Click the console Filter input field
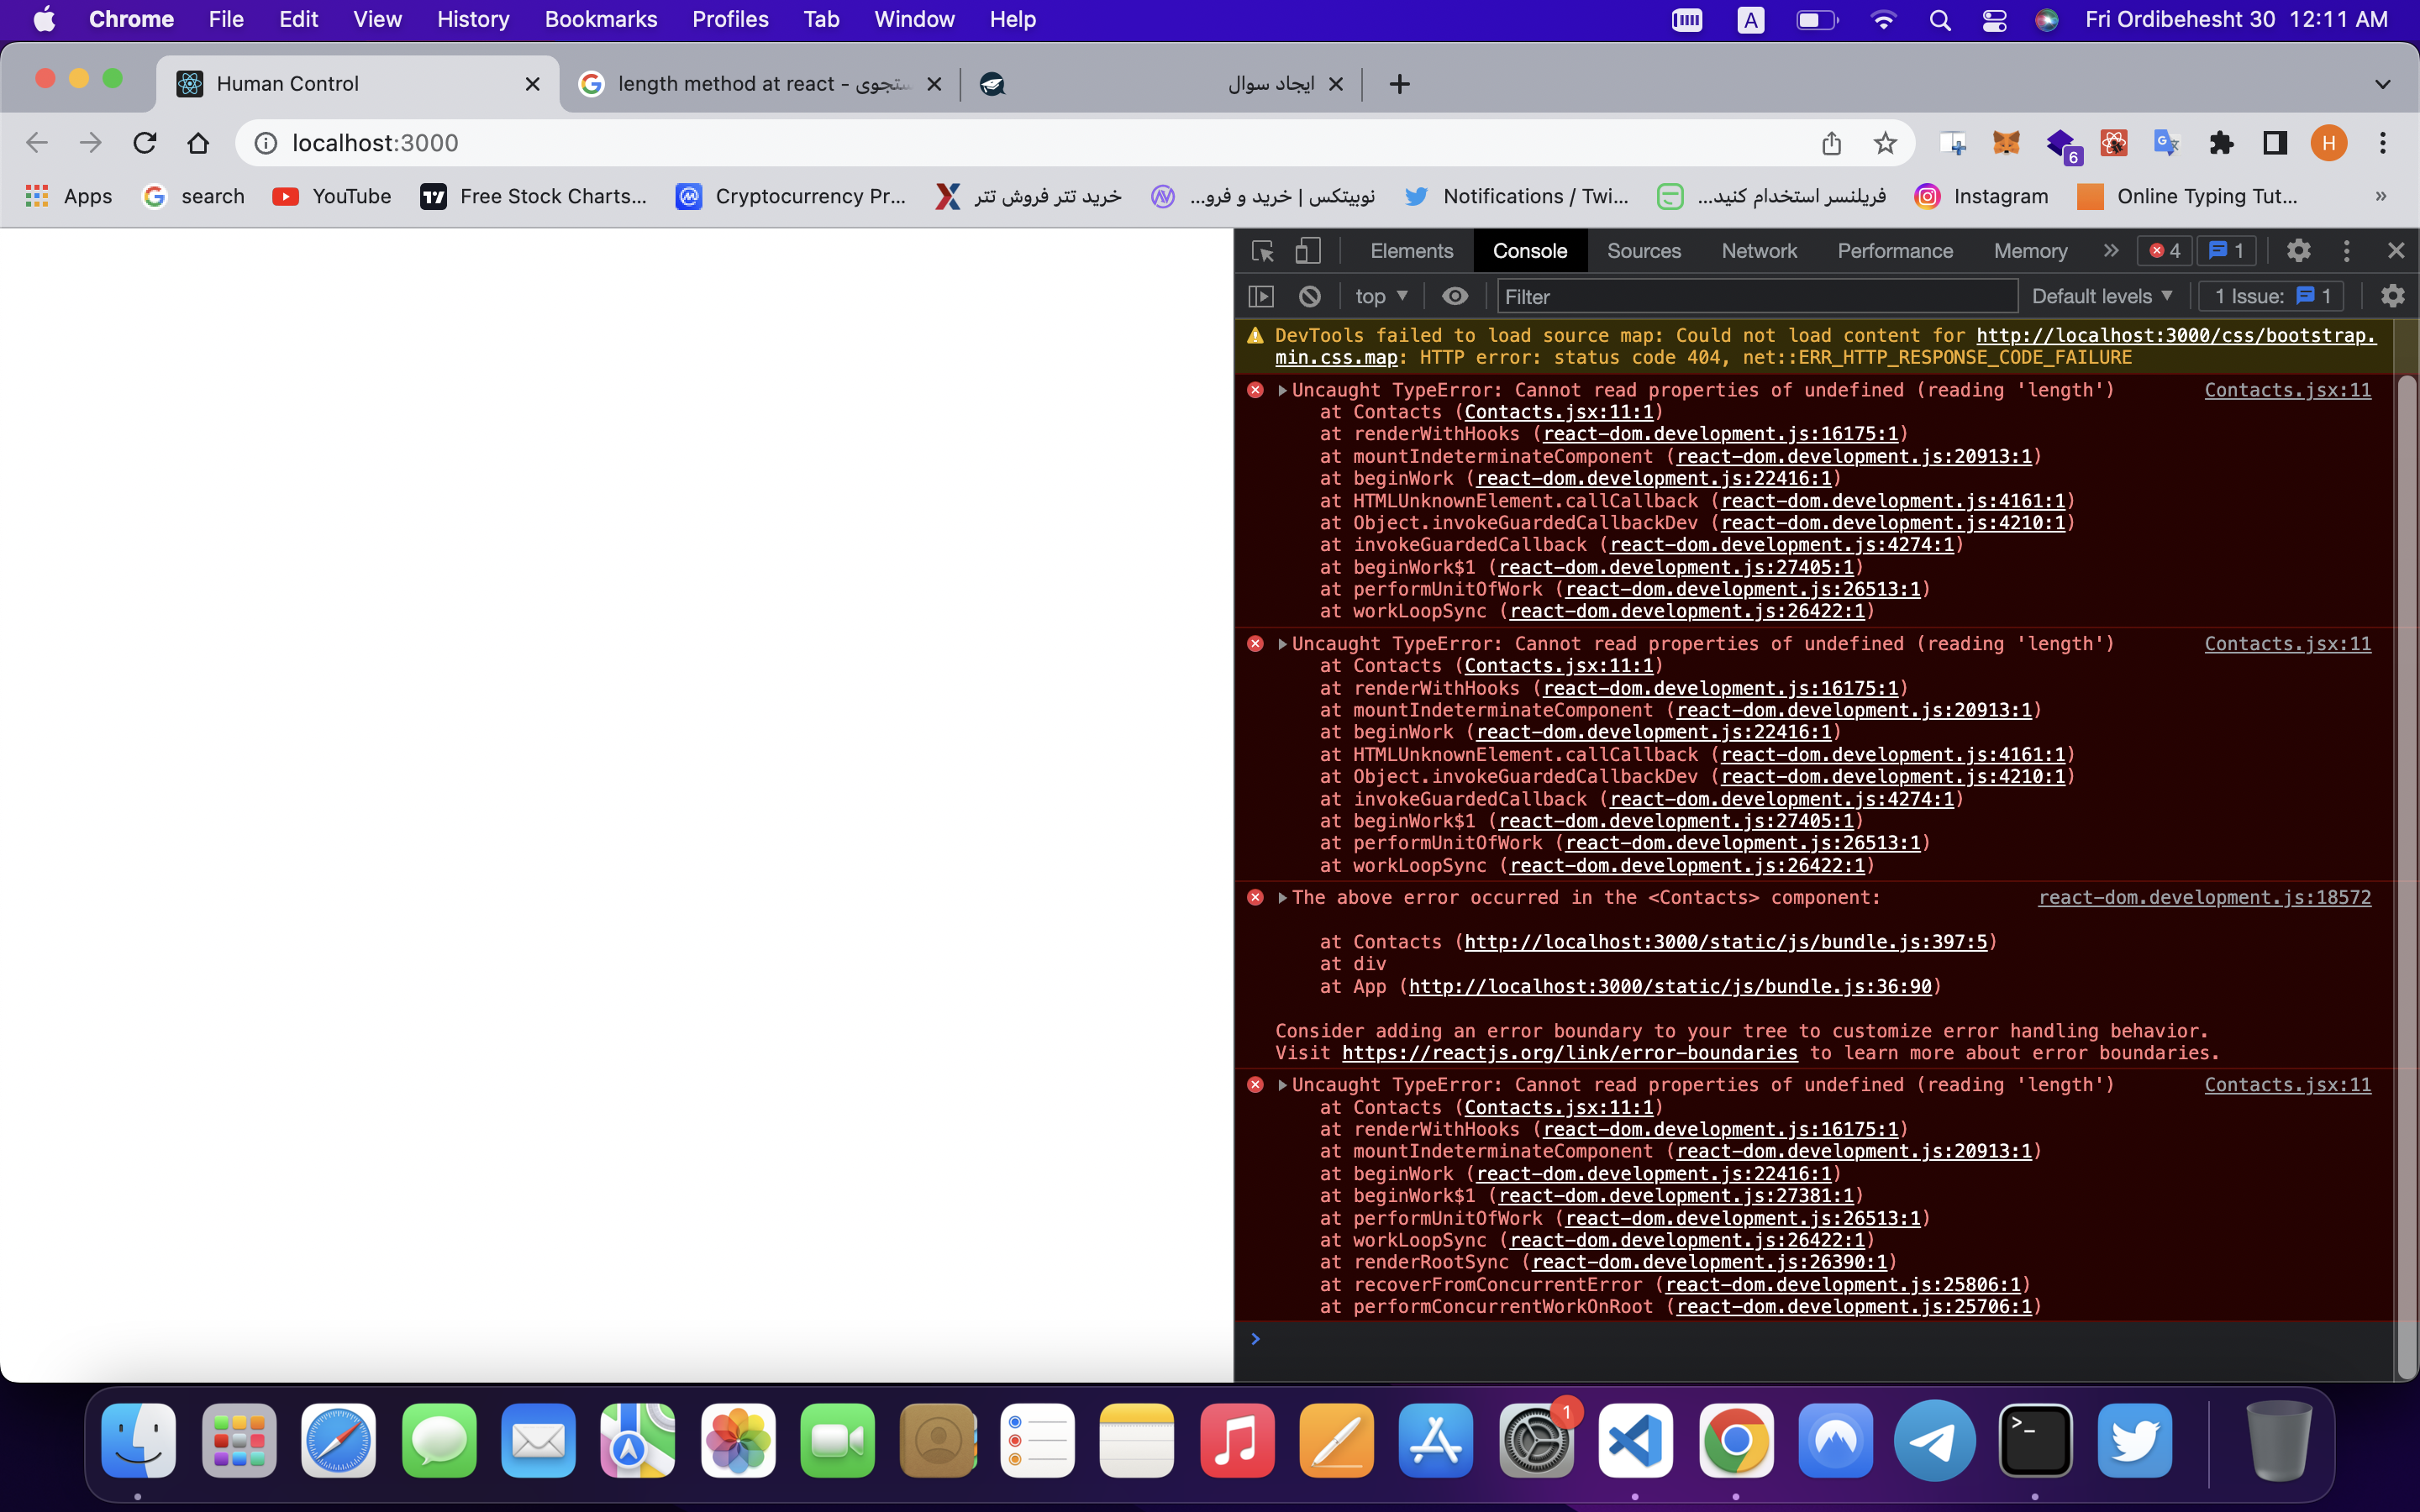Screen dimensions: 2420x1512 [1756, 296]
